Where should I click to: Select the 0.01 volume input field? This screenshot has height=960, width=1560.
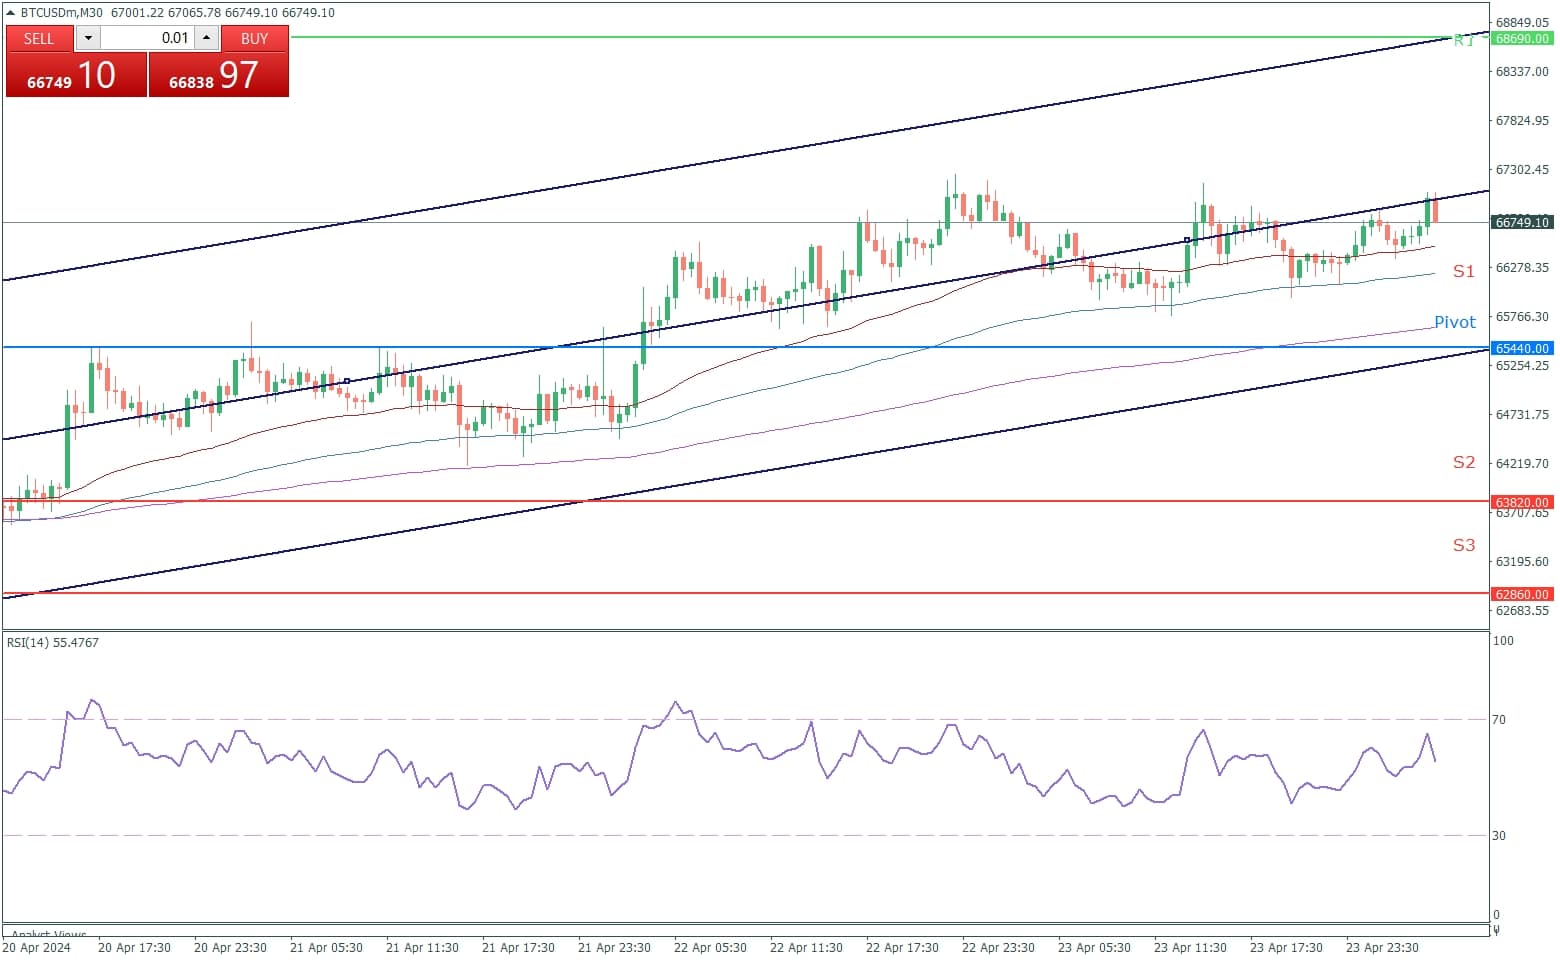tap(147, 38)
